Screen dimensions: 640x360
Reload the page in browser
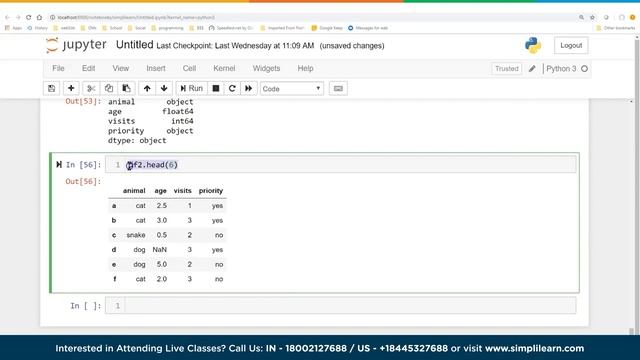(x=29, y=17)
